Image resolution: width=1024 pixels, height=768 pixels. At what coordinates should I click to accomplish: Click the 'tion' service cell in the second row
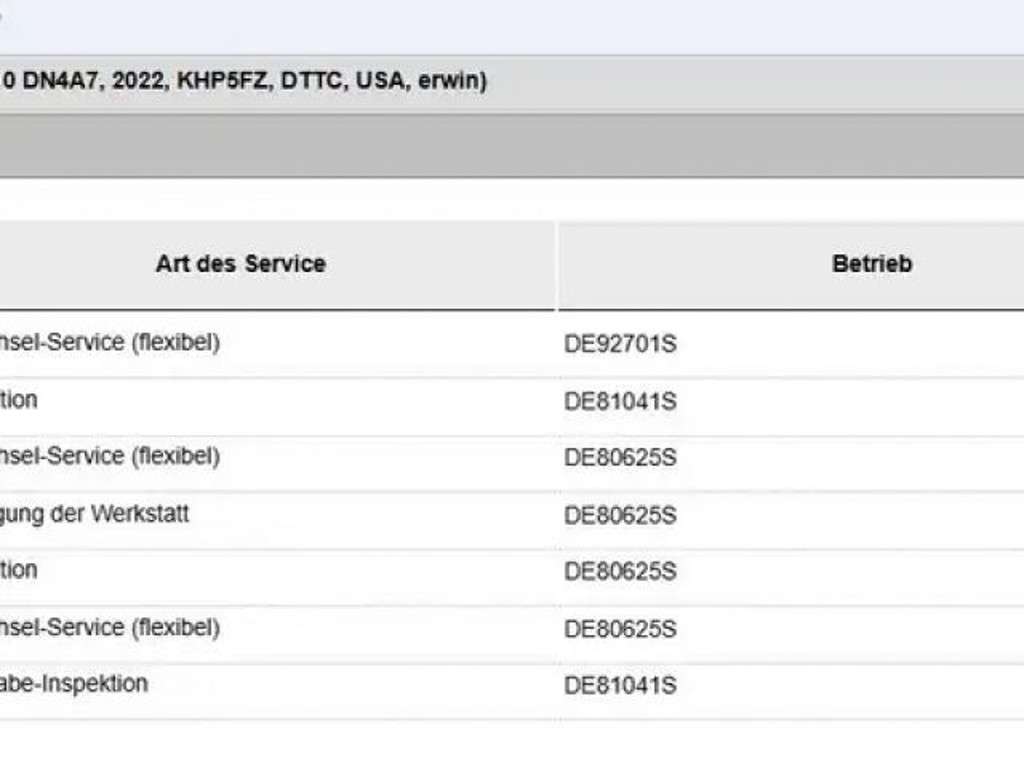(x=19, y=400)
